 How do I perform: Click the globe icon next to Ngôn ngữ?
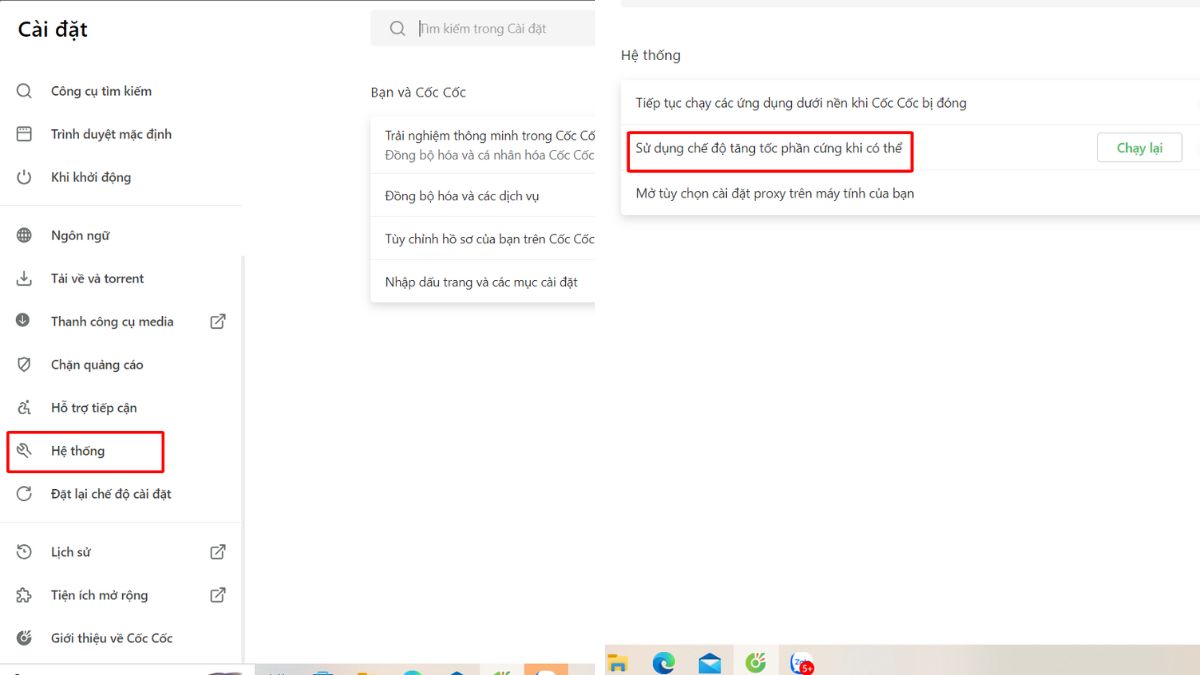click(25, 236)
